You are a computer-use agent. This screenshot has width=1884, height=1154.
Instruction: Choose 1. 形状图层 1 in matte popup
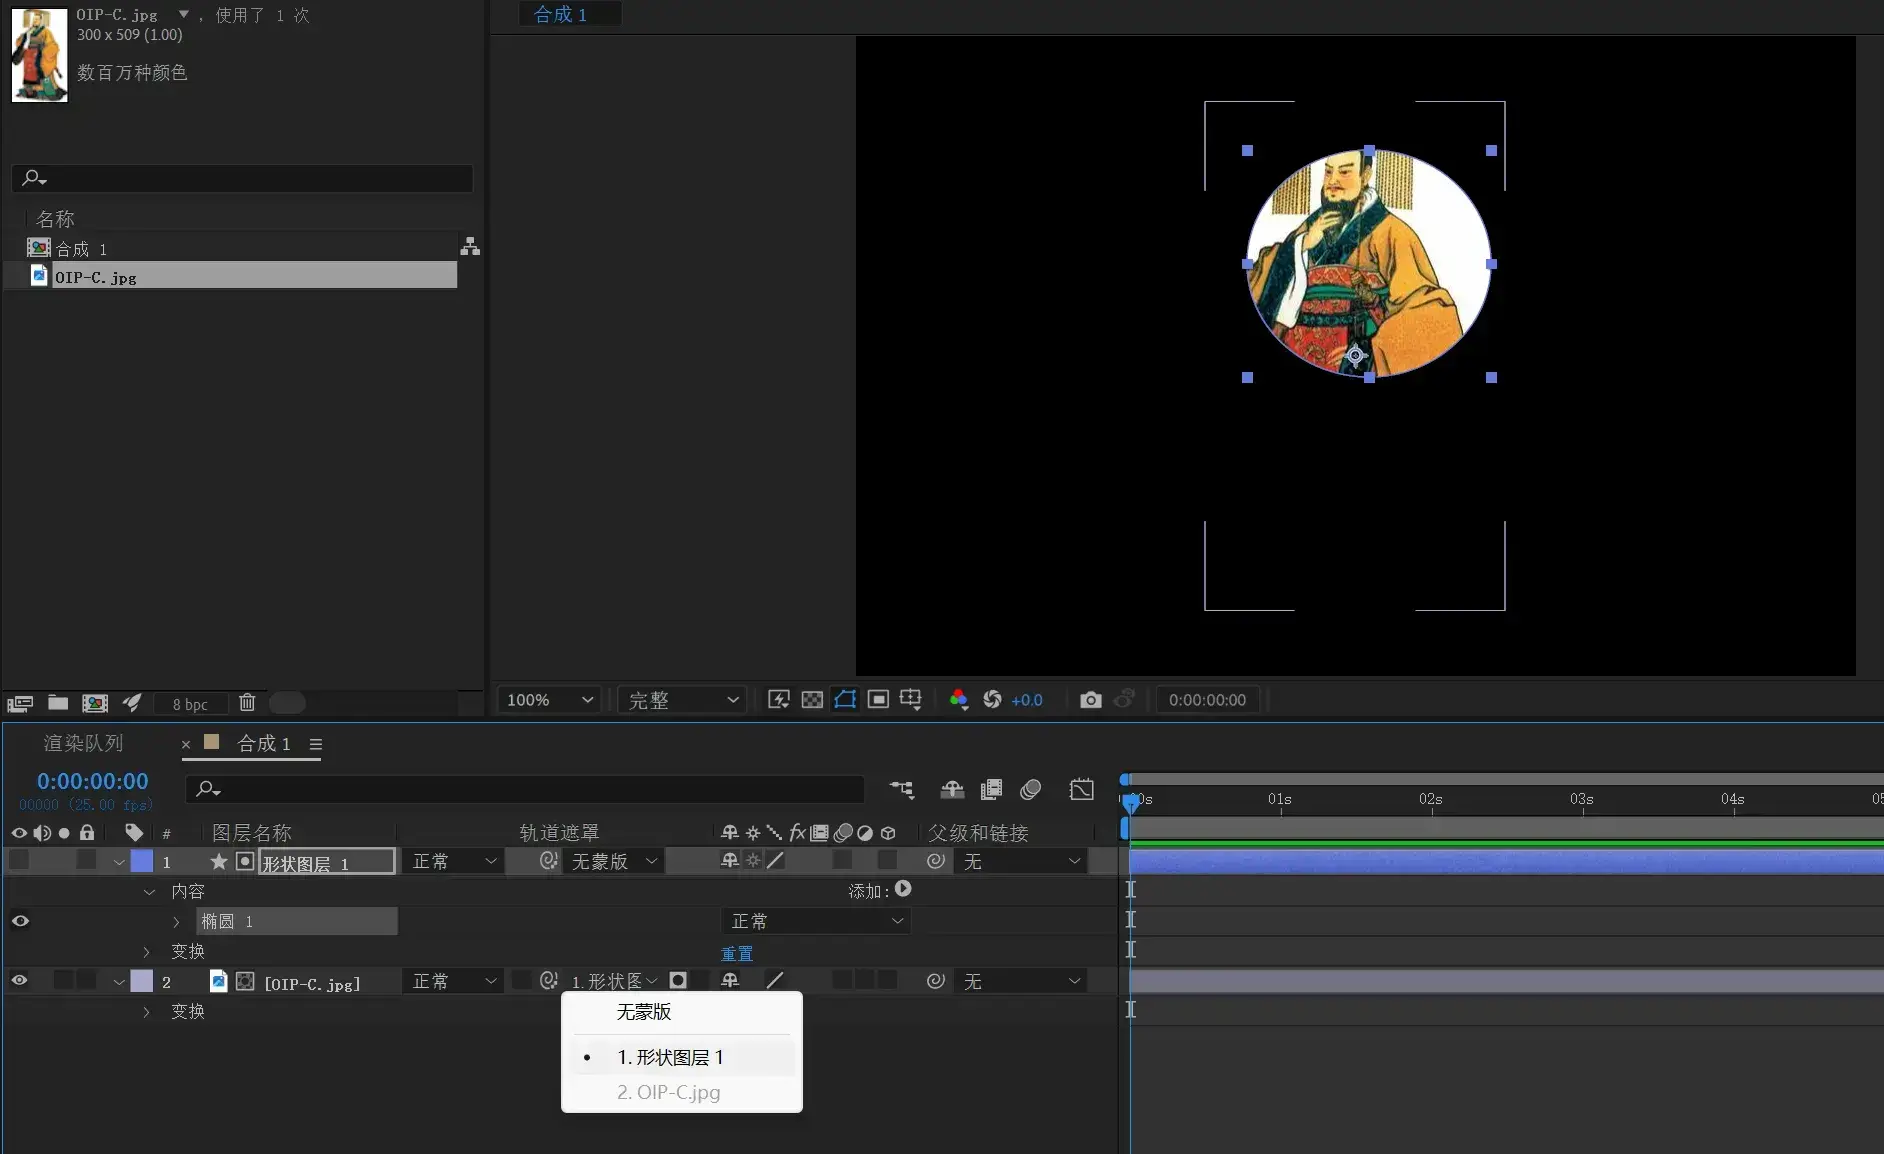tap(670, 1058)
